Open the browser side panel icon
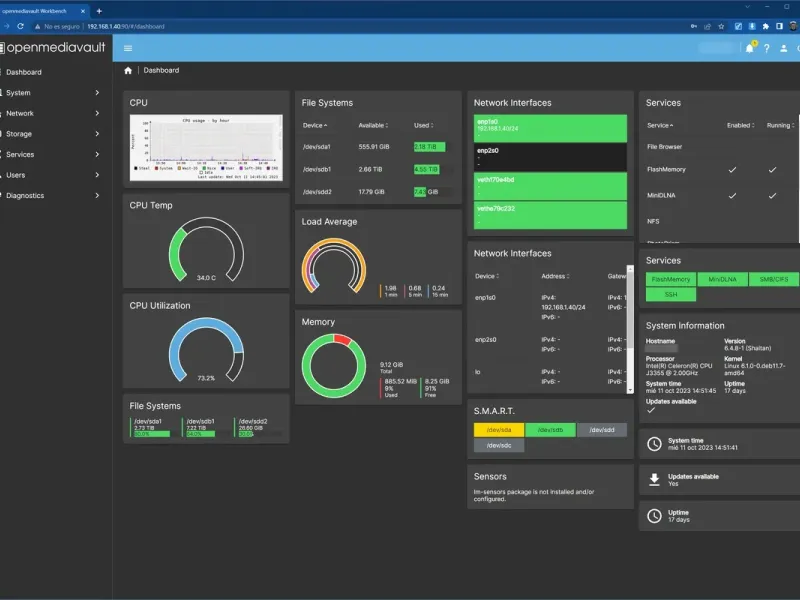The height and width of the screenshot is (600, 800). click(779, 26)
